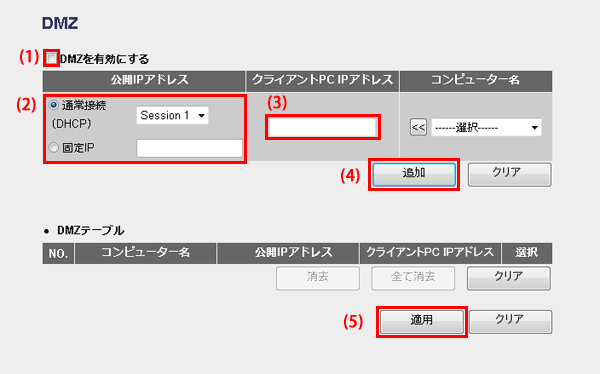Open the Session 1 dropdown
Image resolution: width=600 pixels, height=374 pixels.
[x=173, y=115]
